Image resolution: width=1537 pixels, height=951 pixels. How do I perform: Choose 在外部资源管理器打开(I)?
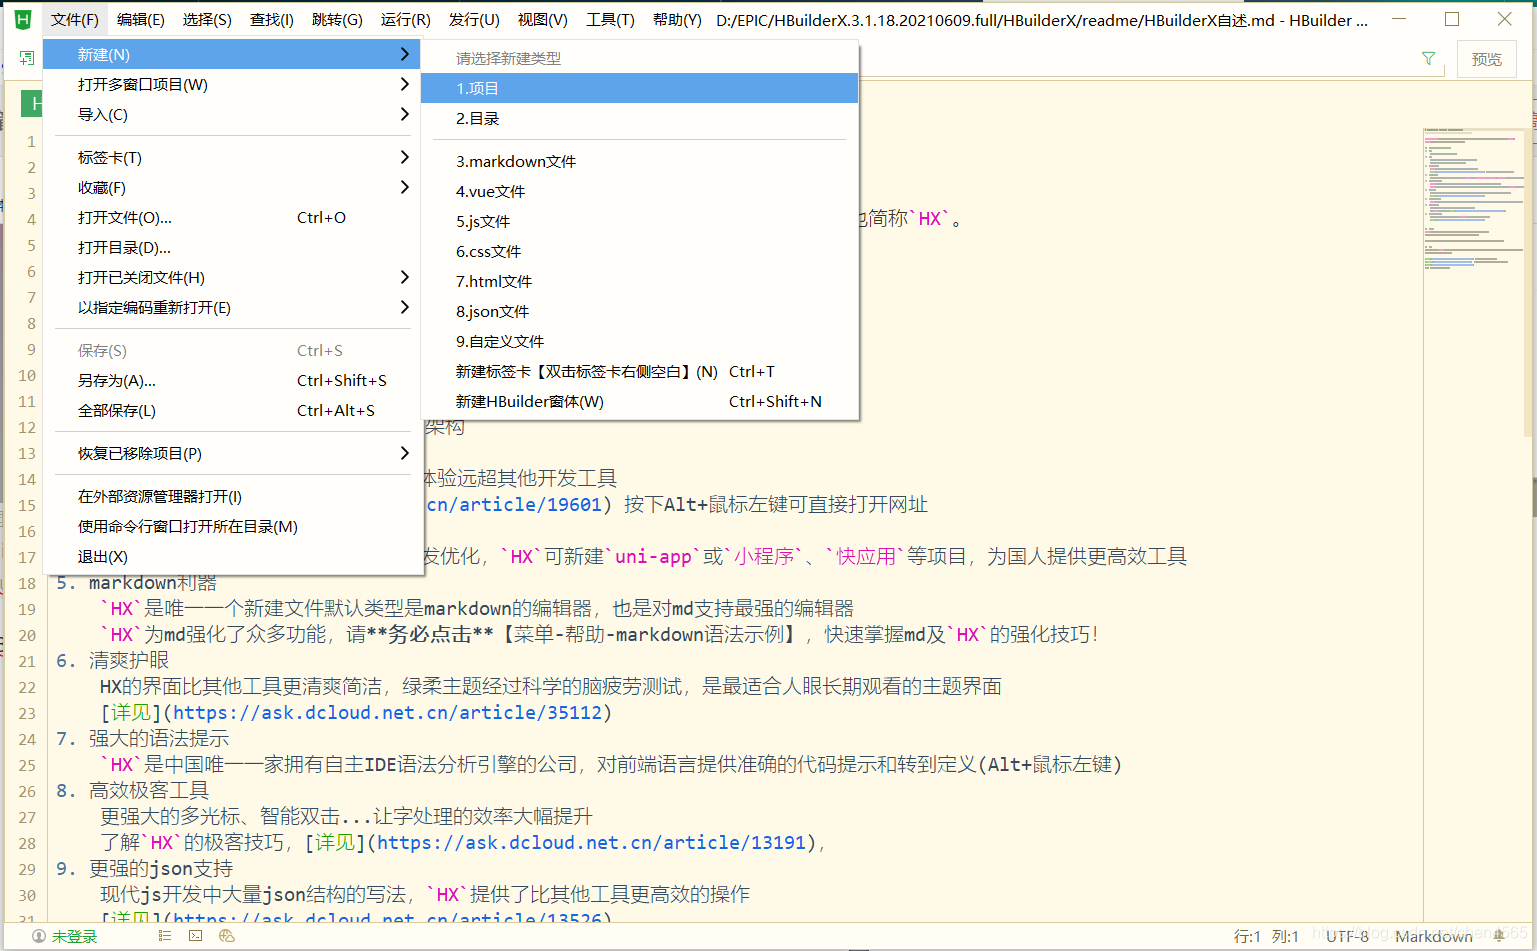click(x=232, y=496)
